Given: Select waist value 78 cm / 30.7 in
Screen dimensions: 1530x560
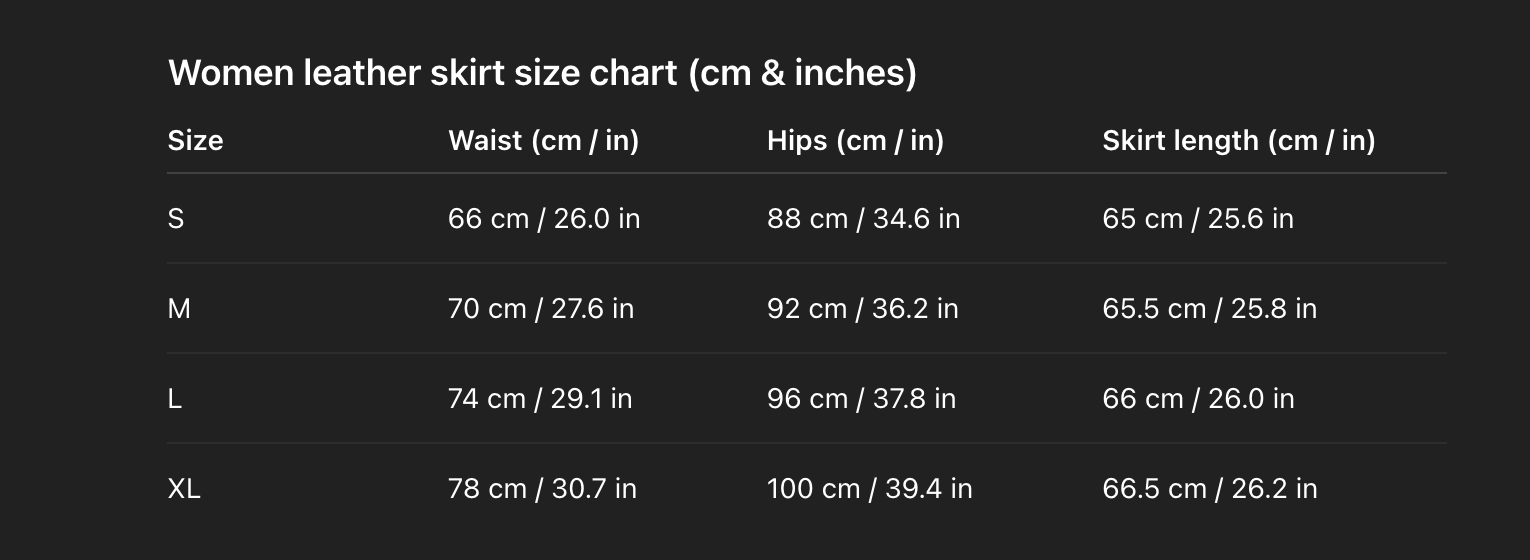Looking at the screenshot, I should point(542,489).
